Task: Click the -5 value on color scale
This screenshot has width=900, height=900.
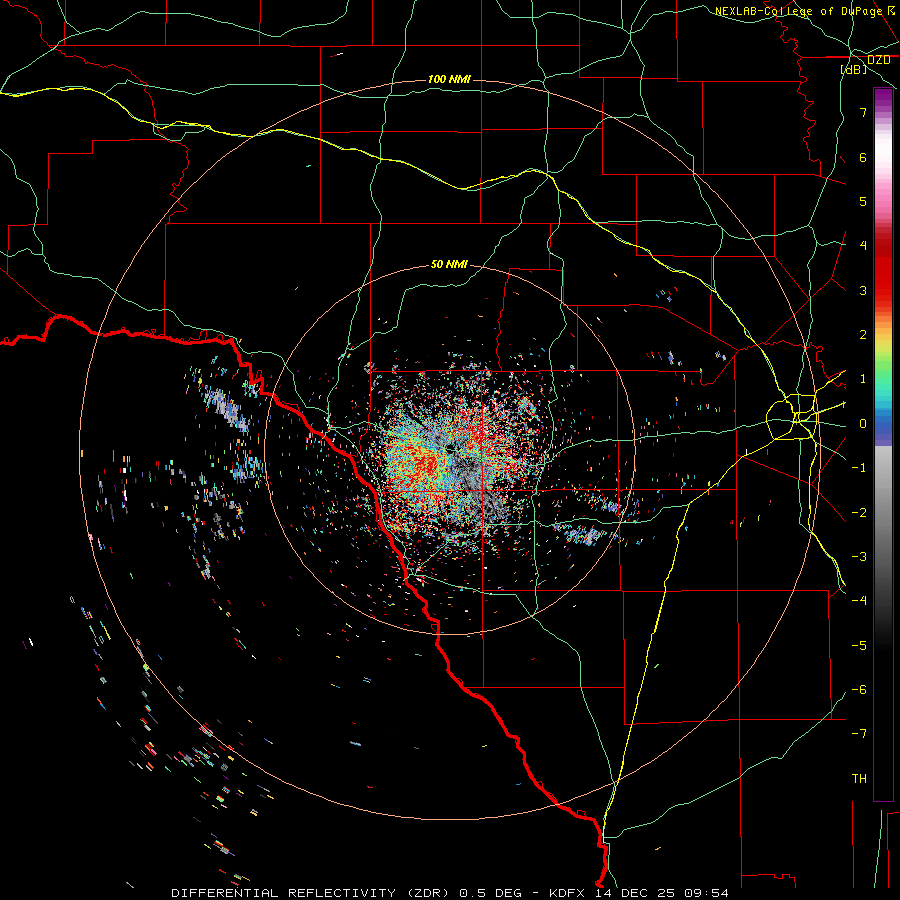Action: tap(859, 646)
